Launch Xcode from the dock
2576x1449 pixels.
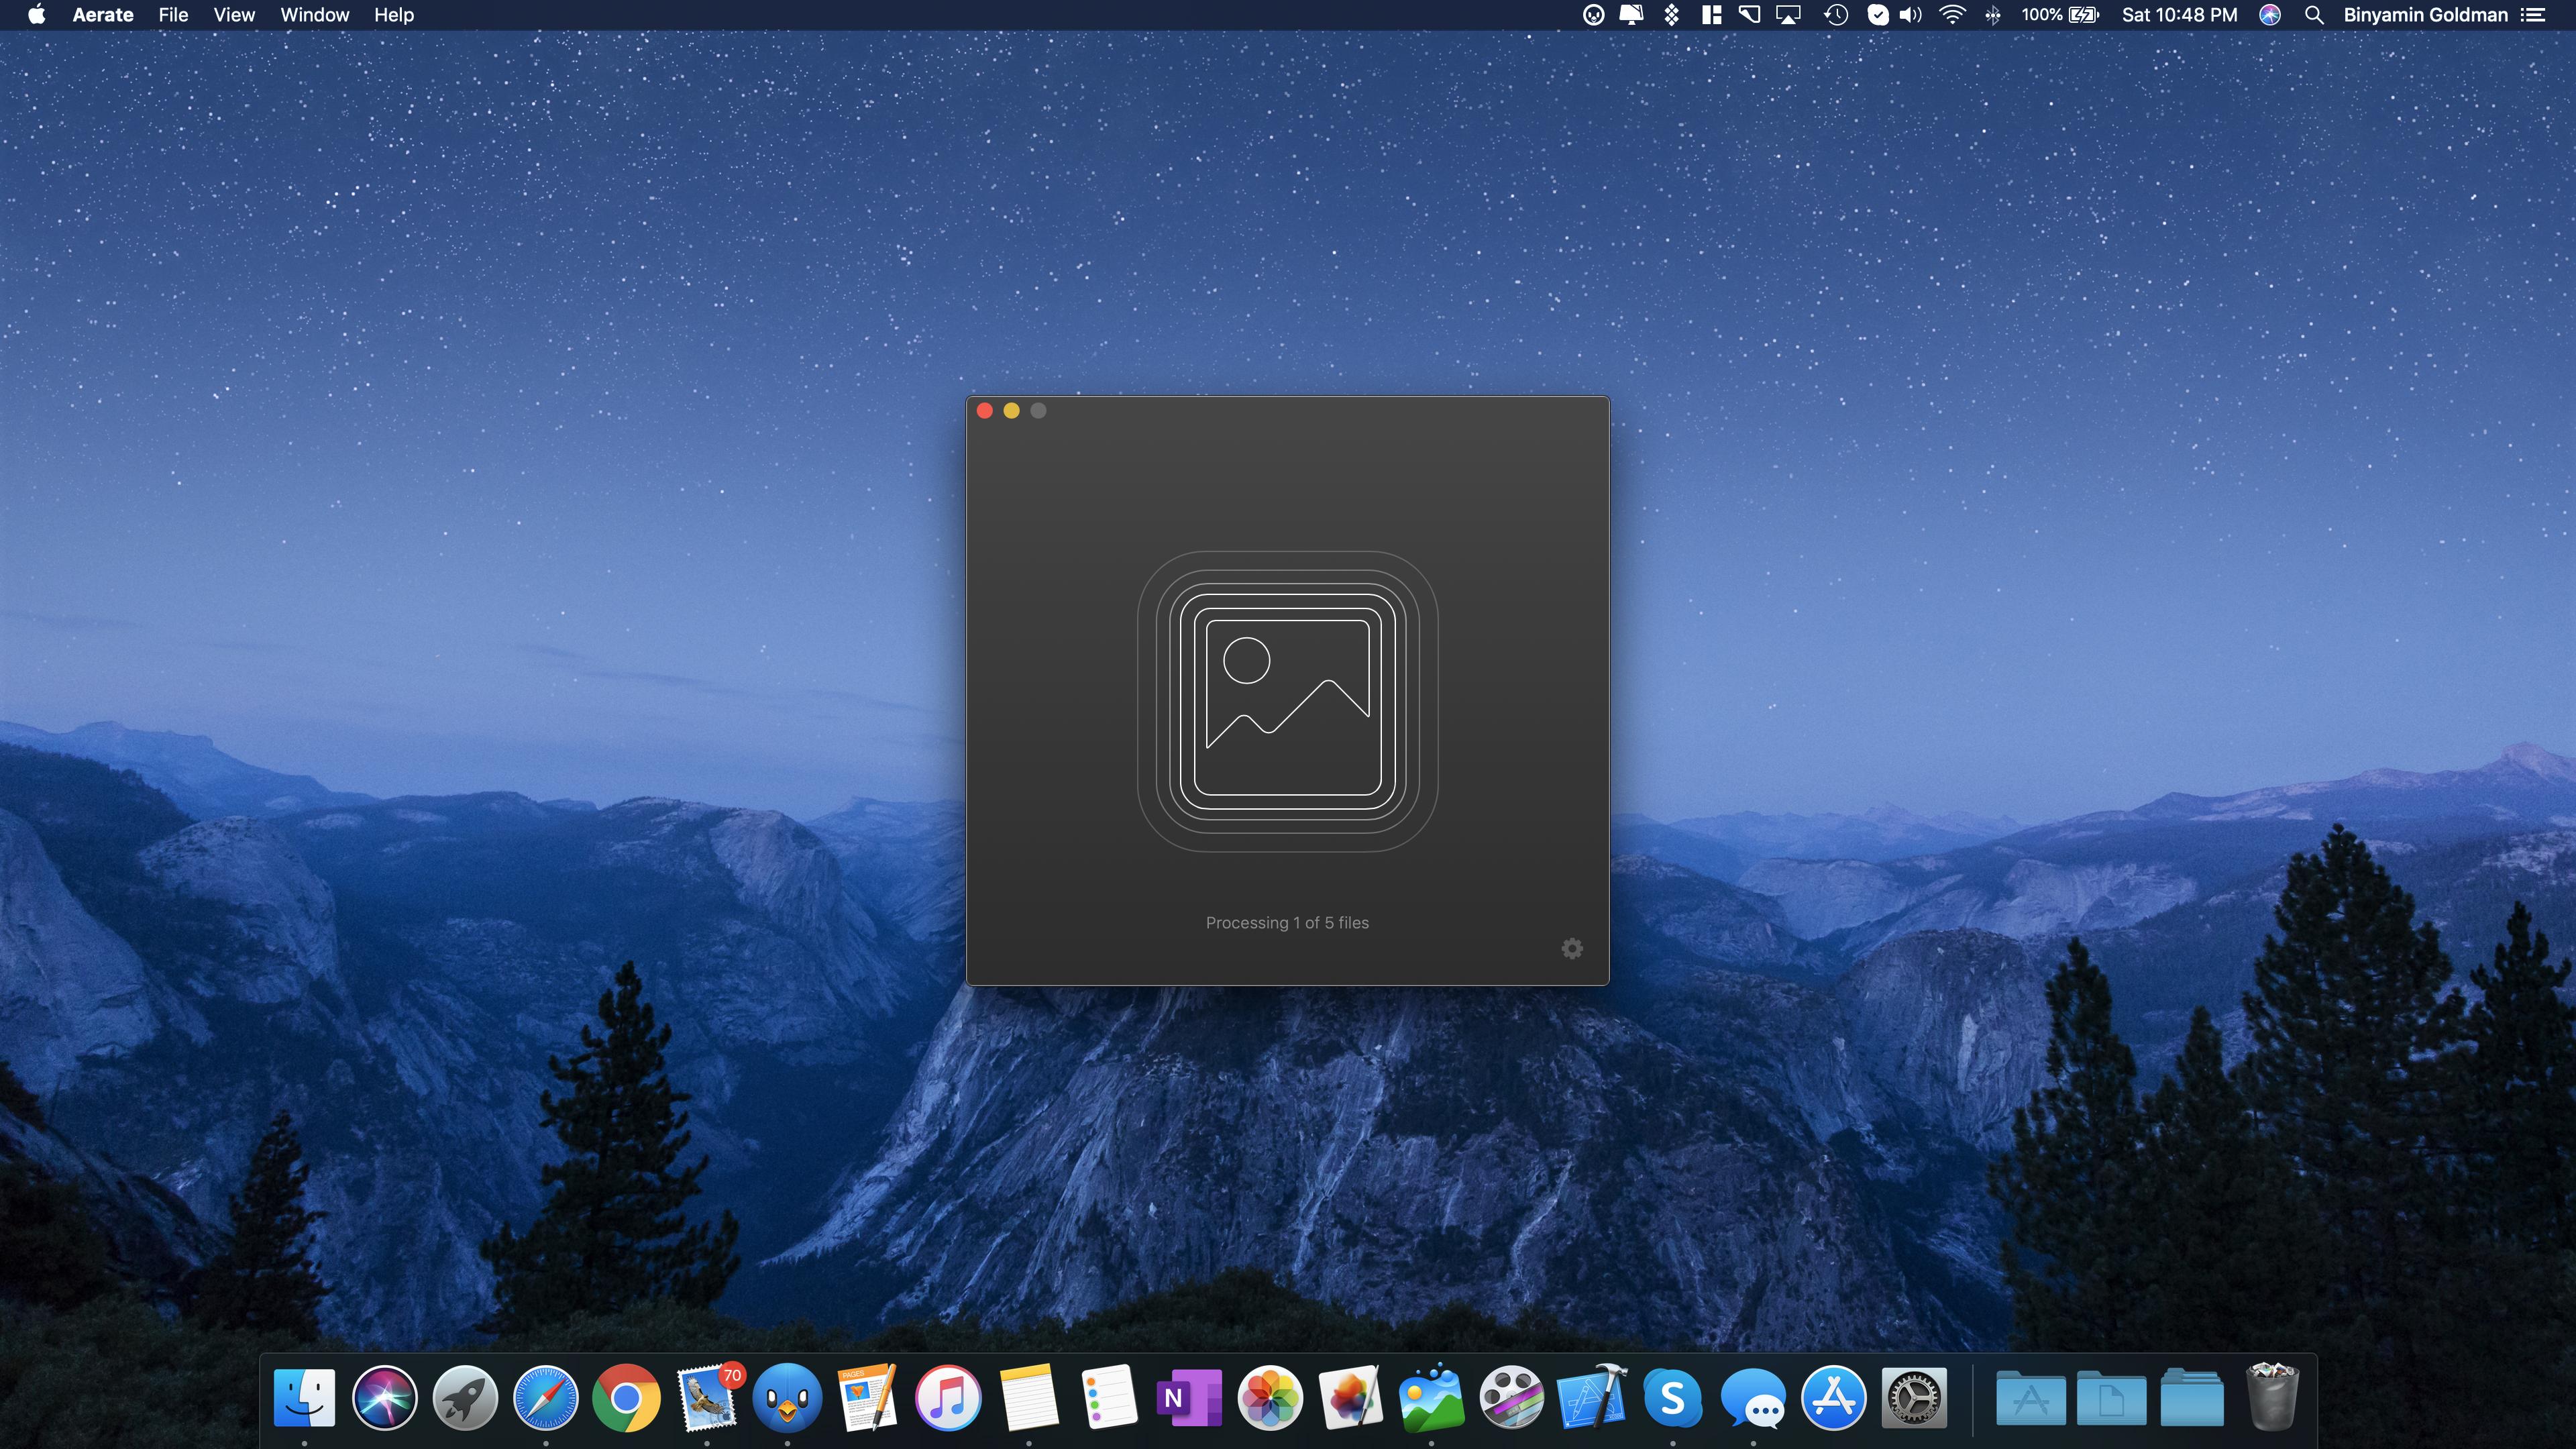point(1591,1397)
